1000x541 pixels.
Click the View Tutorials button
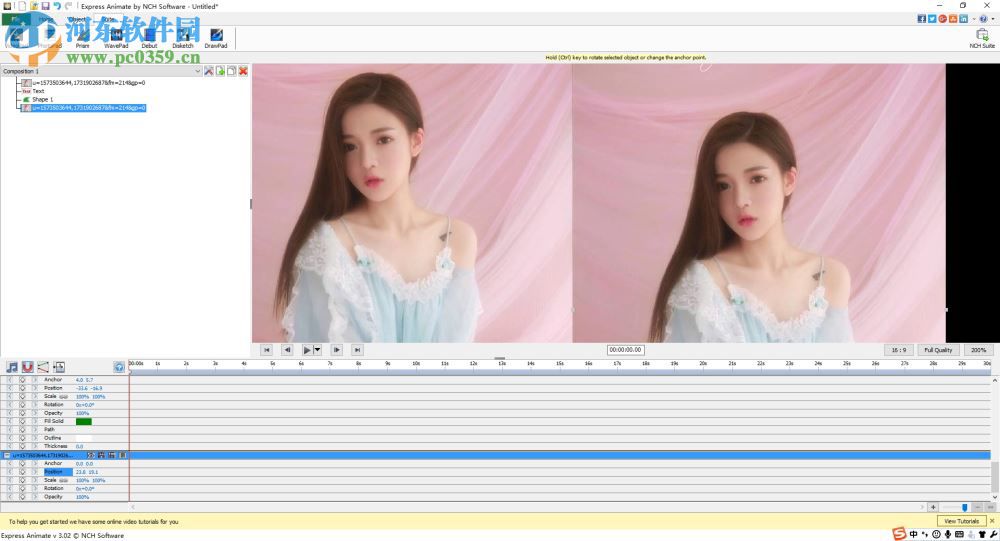click(x=961, y=521)
